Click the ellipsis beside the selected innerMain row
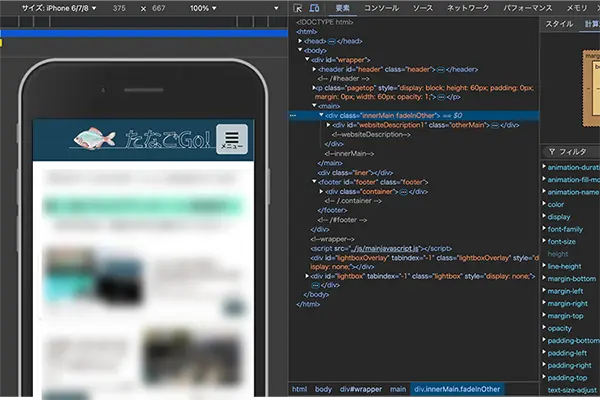Viewport: 600px width, 400px height. pyautogui.click(x=293, y=115)
